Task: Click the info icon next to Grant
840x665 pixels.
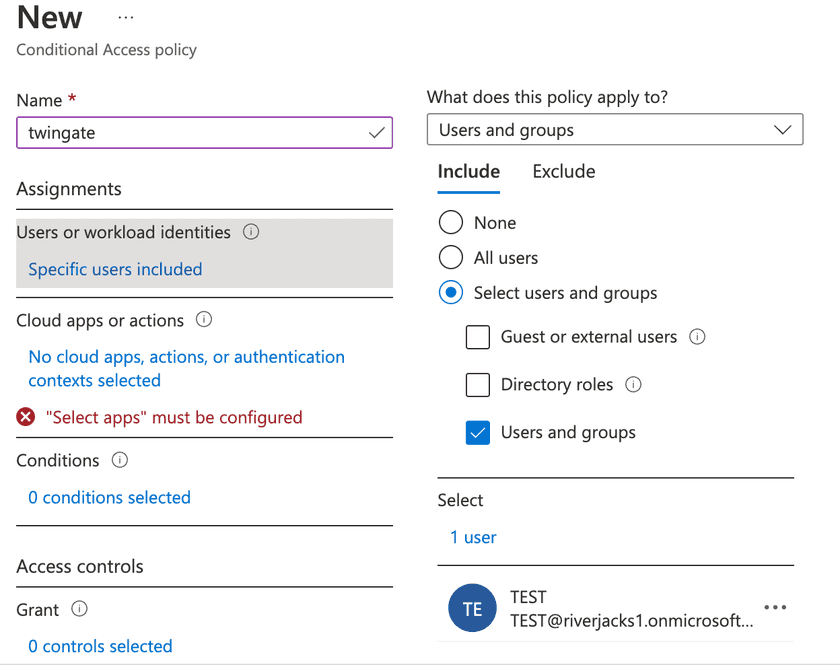Action: click(x=80, y=609)
